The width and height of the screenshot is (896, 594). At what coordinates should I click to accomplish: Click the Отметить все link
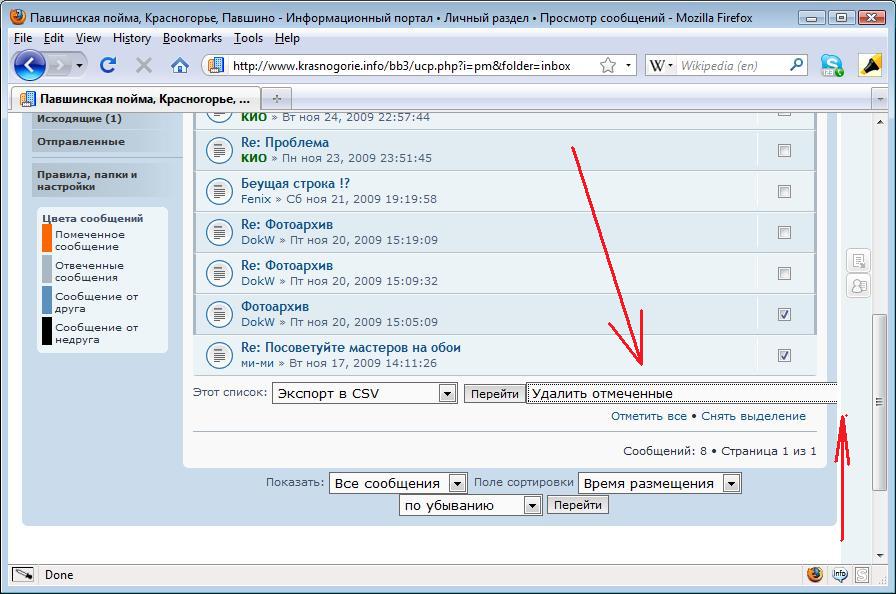(x=648, y=416)
